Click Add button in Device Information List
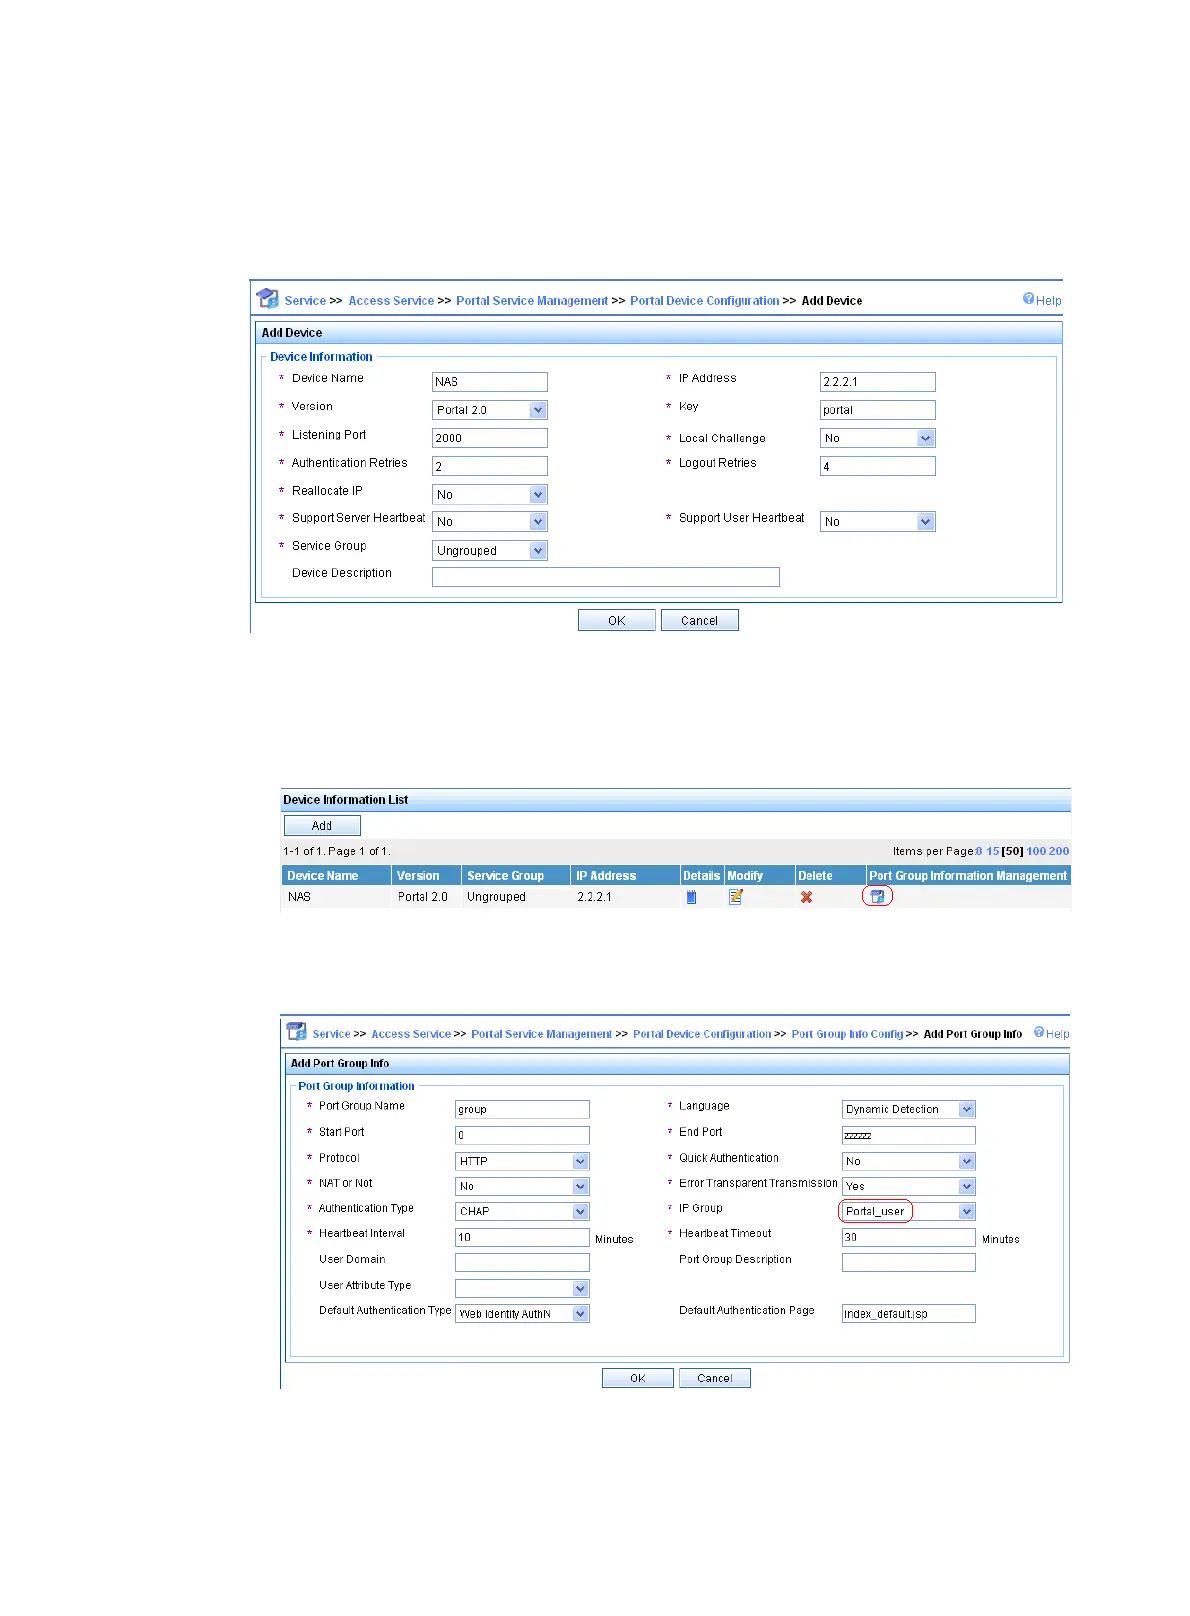 click(322, 825)
